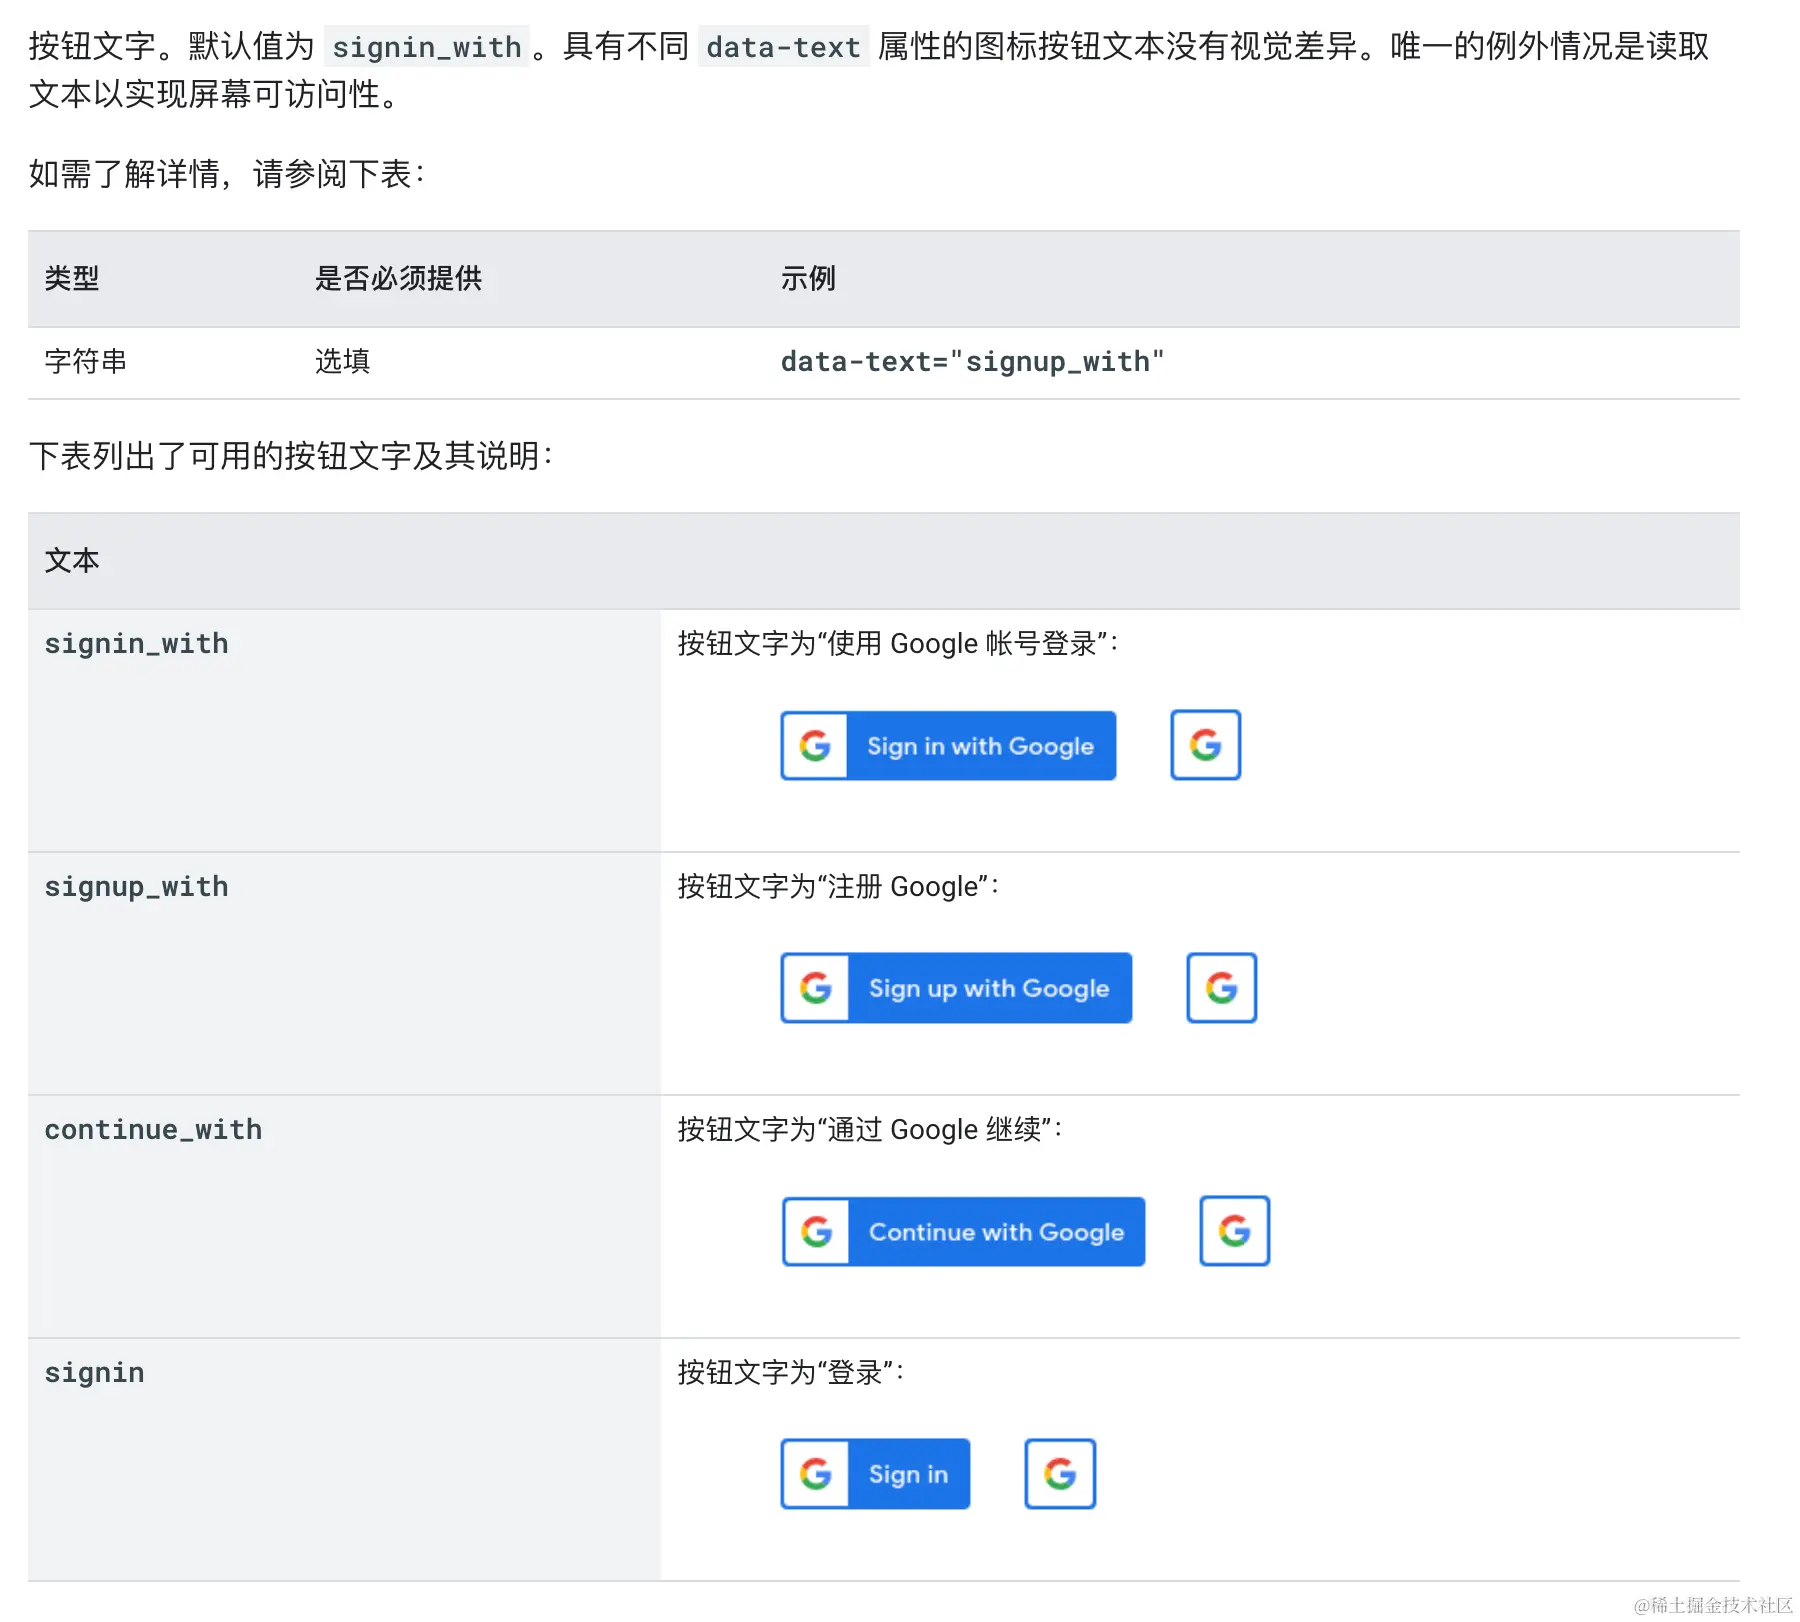Viewport: 1800px width, 1622px height.
Task: Click description '按钮文字为“使用 Google 帐号登录”'
Action: (x=897, y=644)
